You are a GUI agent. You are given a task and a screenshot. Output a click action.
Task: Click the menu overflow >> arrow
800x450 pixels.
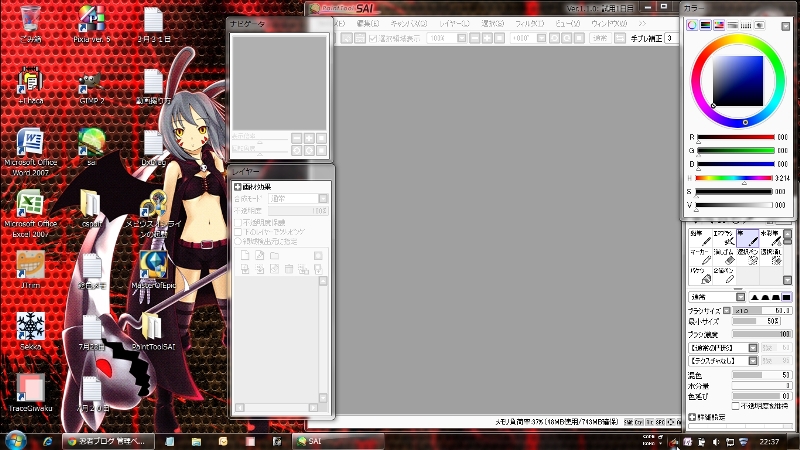[642, 23]
